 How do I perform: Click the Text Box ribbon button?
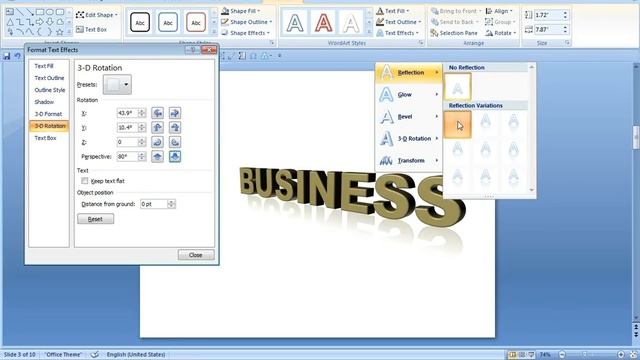pyautogui.click(x=91, y=29)
